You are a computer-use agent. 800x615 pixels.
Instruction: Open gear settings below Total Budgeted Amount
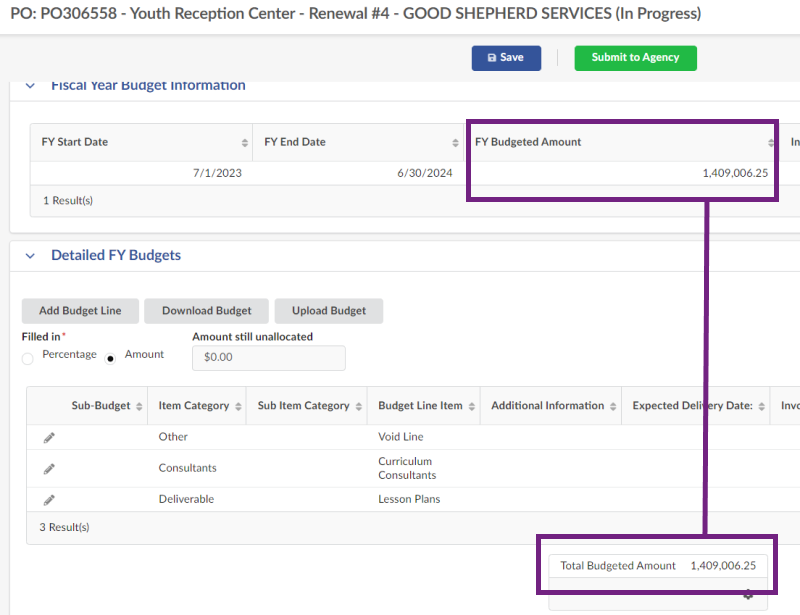(748, 594)
